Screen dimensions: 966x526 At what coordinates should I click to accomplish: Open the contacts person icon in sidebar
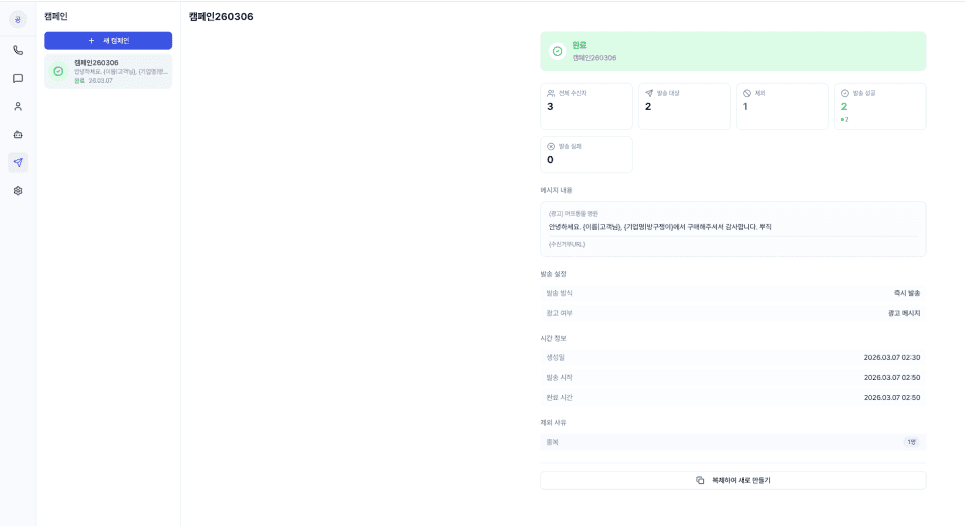(x=18, y=107)
